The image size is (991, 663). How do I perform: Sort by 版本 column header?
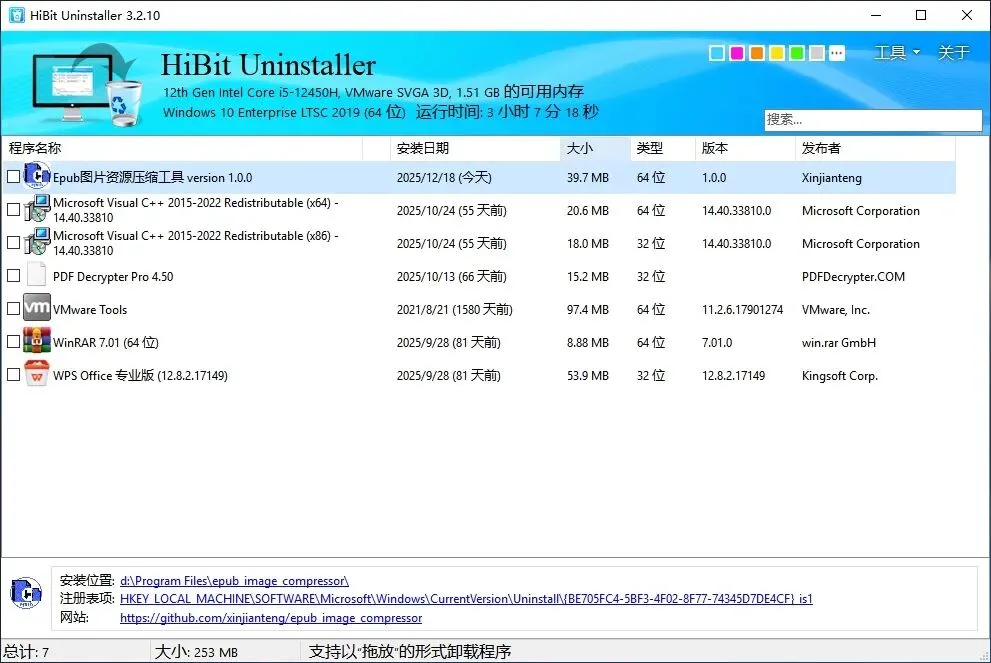point(745,148)
